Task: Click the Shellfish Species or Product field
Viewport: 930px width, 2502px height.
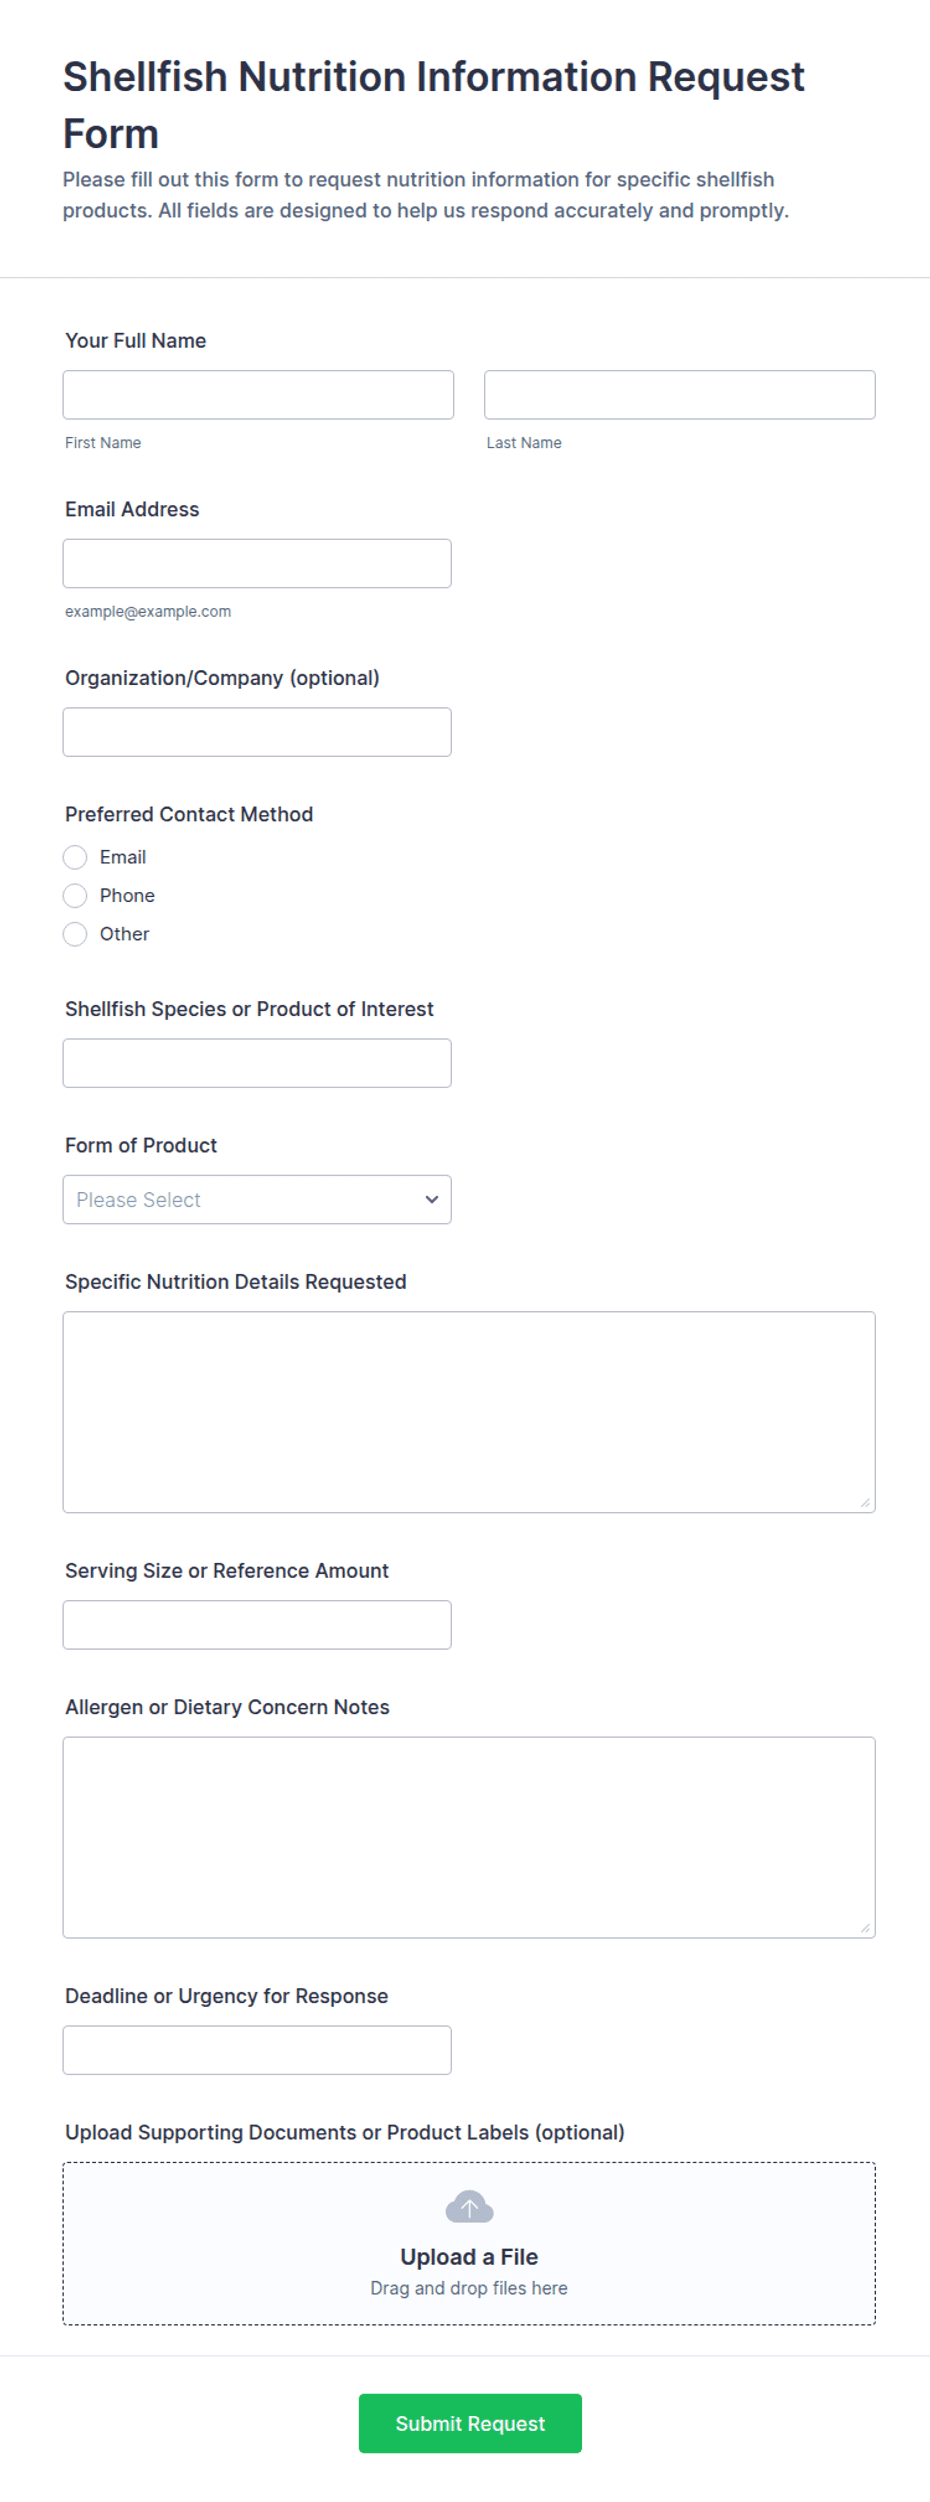Action: pyautogui.click(x=257, y=1063)
